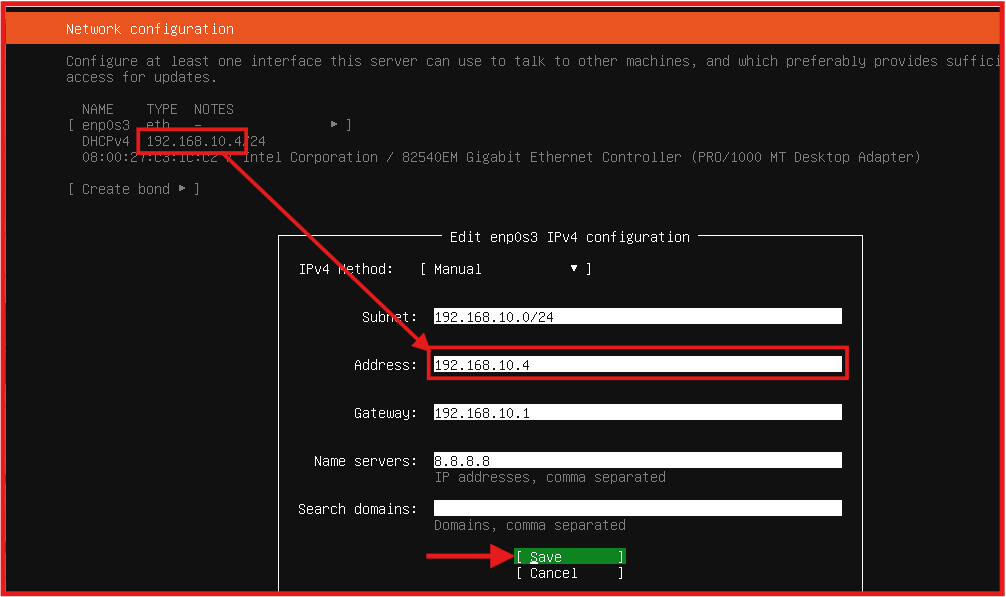Focus the Address input field
Screen dimensions: 1006x597
(x=637, y=365)
